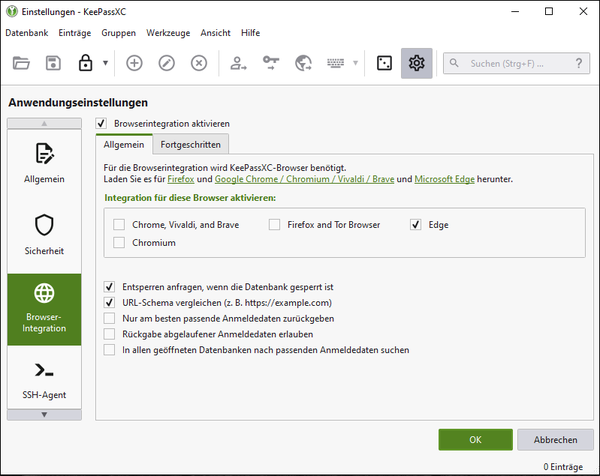
Task: Open the Datenbank menu
Action: coord(27,33)
